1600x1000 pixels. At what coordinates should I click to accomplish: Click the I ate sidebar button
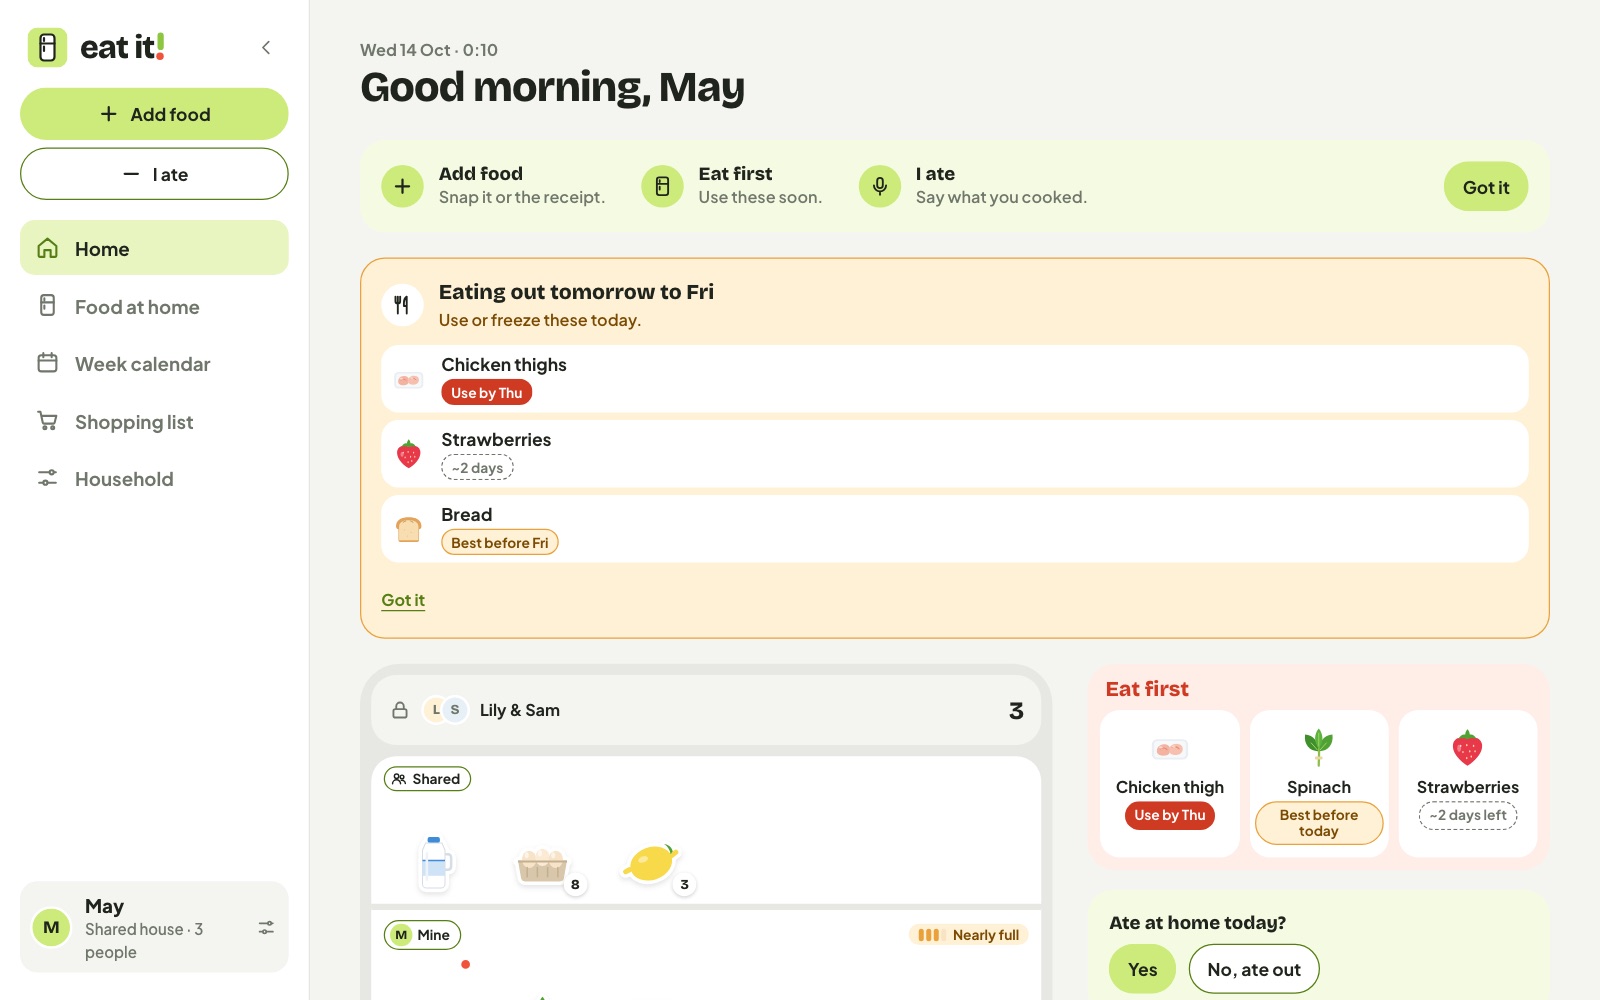154,174
